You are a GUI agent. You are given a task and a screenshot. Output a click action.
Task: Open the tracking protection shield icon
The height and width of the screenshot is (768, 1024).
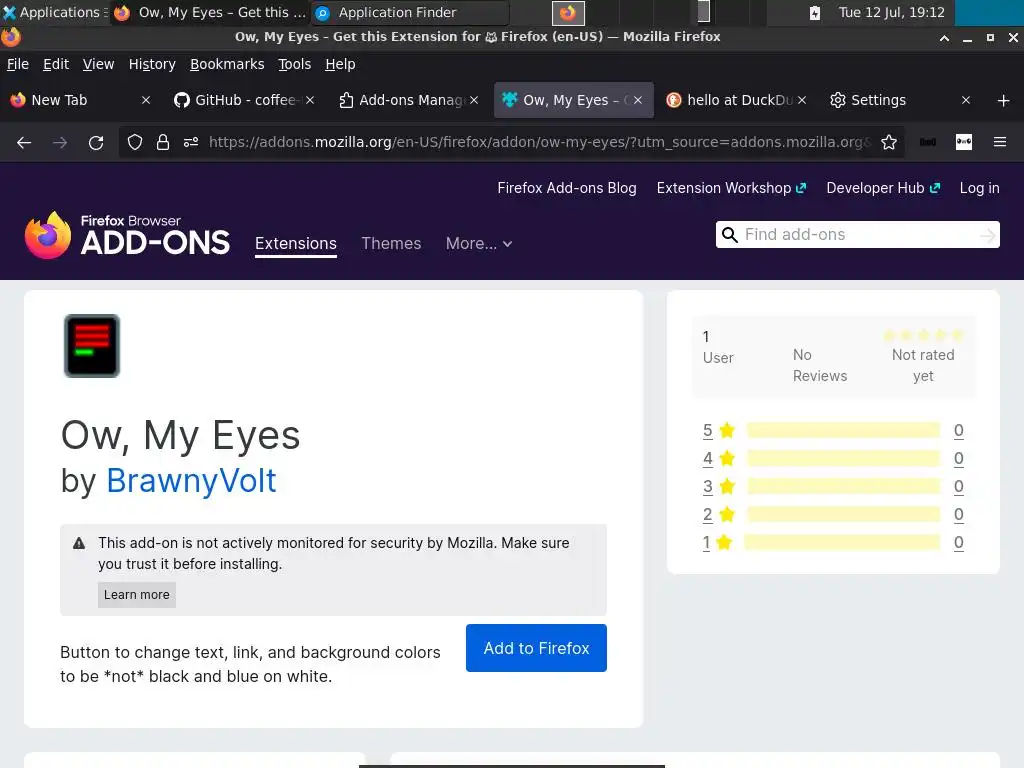135,142
